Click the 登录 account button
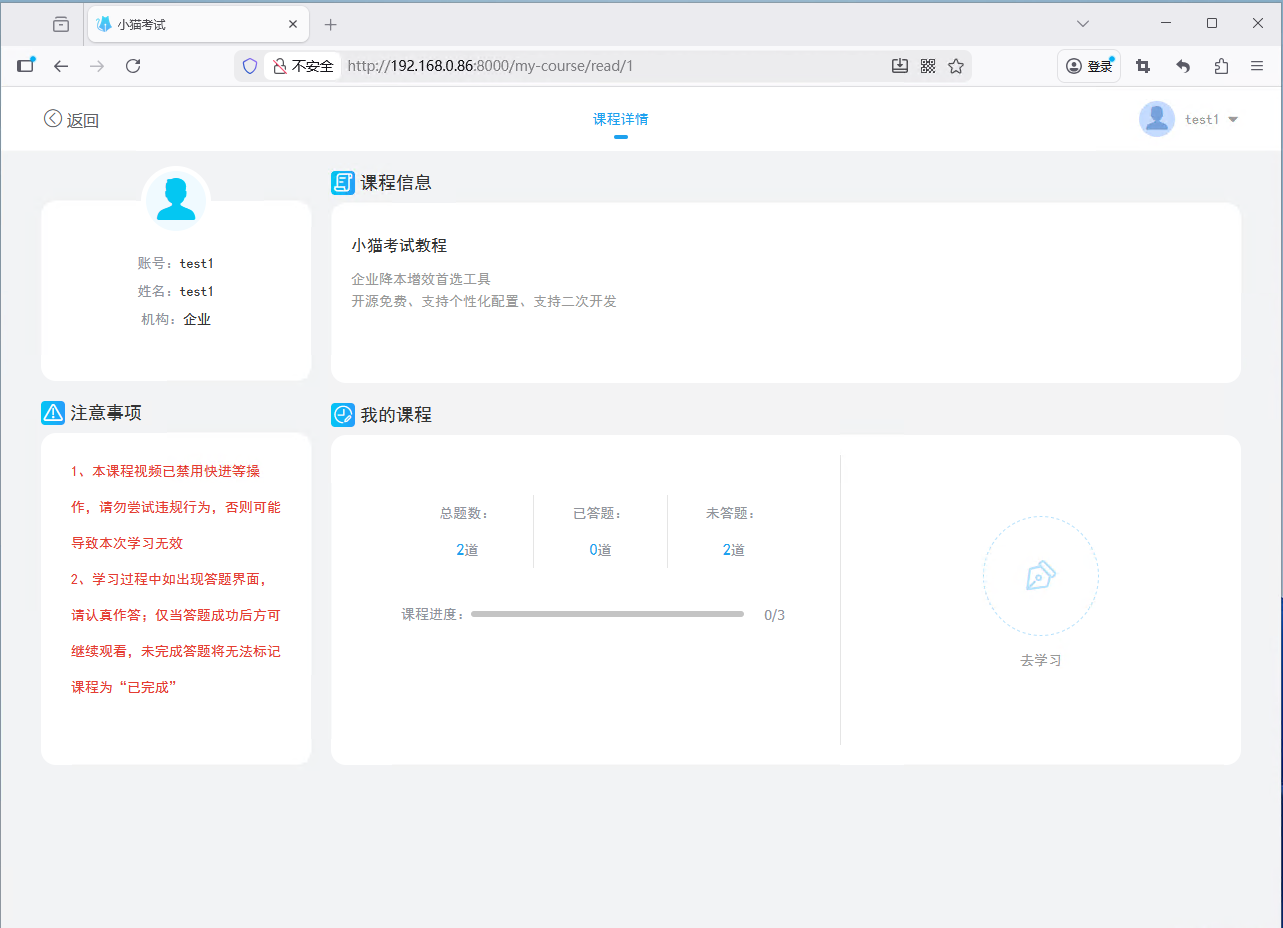Viewport: 1283px width, 928px height. [1089, 66]
